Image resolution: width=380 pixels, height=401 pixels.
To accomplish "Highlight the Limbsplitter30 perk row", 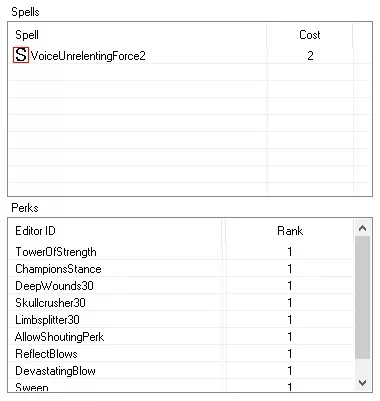I will coord(181,320).
